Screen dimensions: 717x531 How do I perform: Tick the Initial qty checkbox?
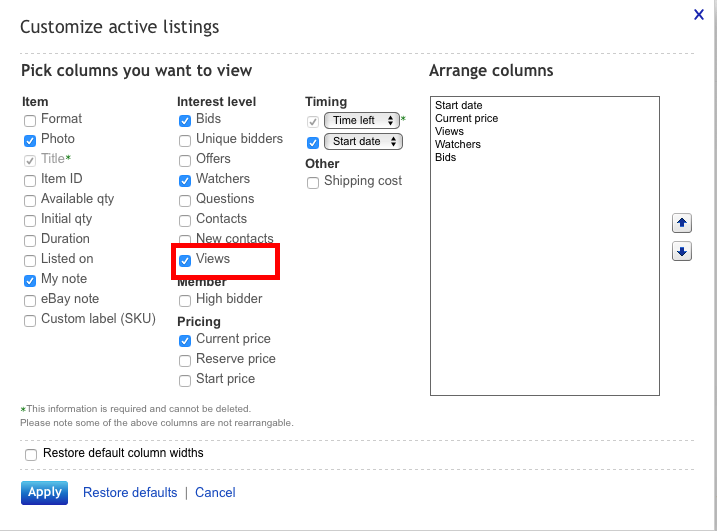click(x=30, y=221)
